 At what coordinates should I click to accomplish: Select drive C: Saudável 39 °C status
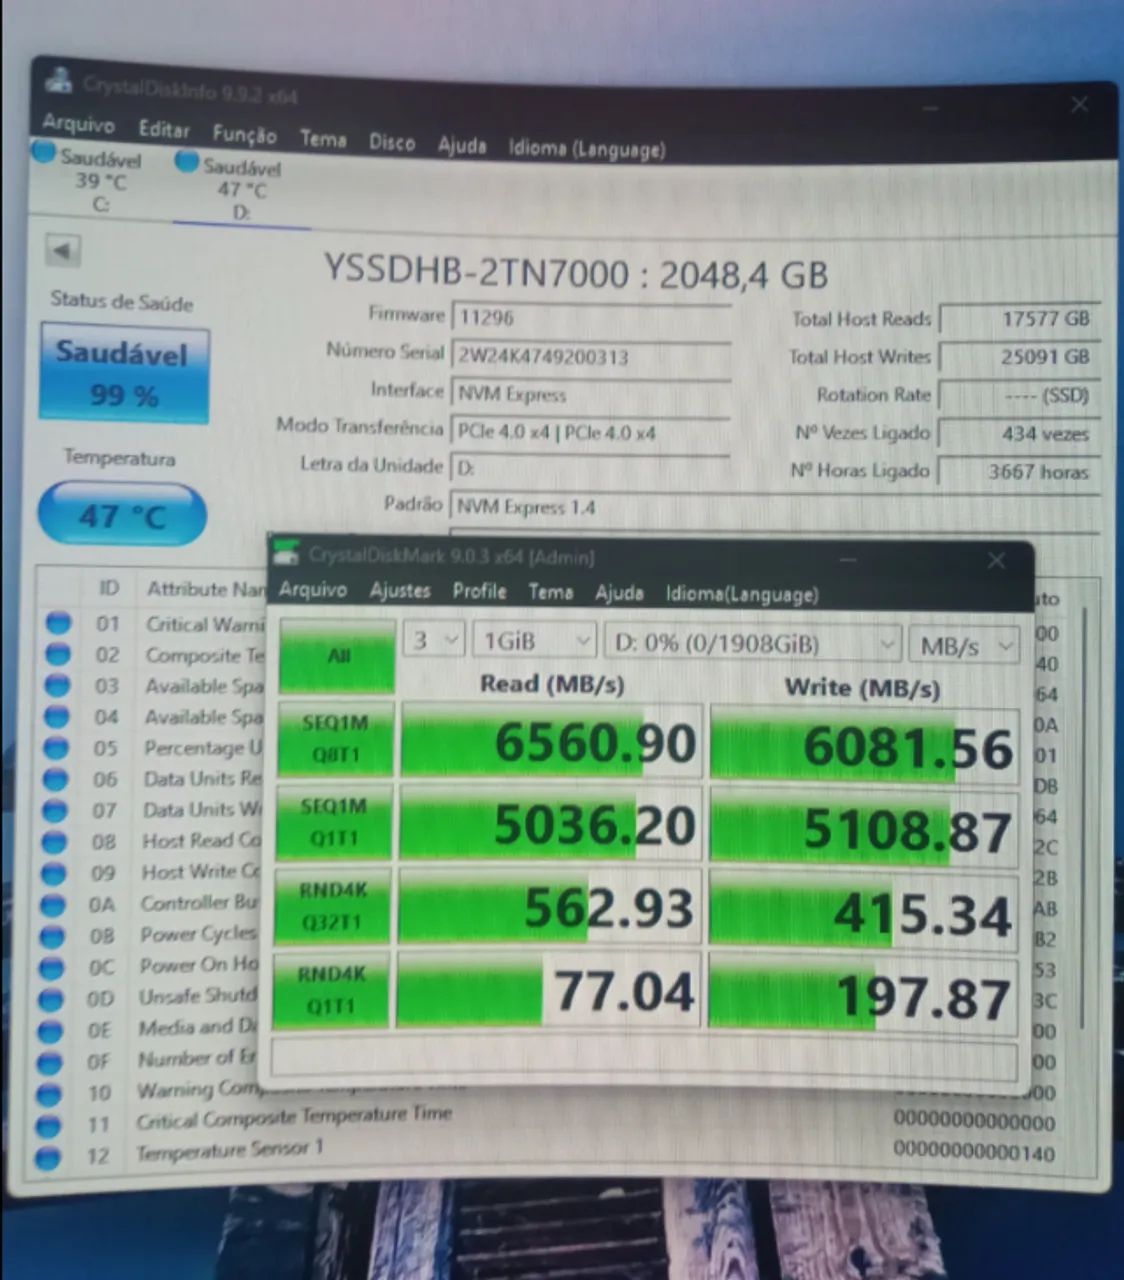88,180
